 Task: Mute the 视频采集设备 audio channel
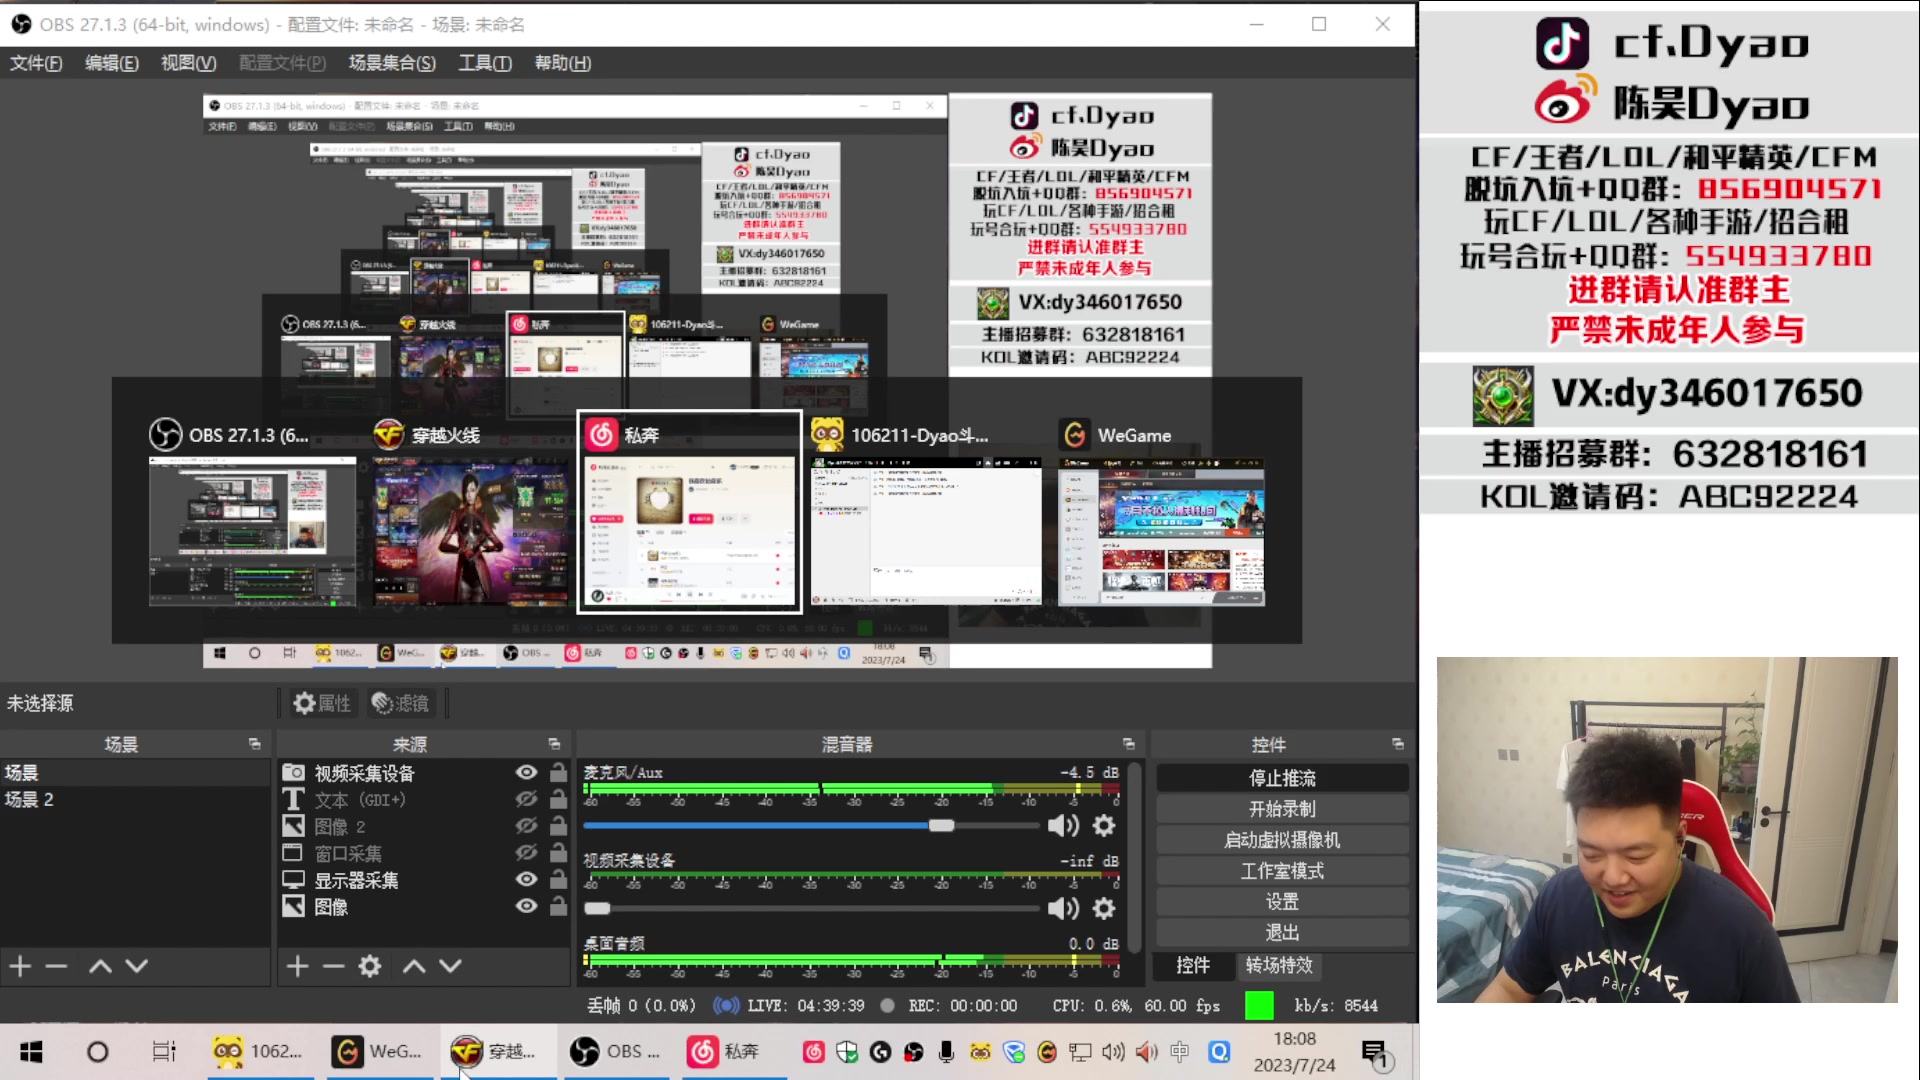click(x=1063, y=909)
